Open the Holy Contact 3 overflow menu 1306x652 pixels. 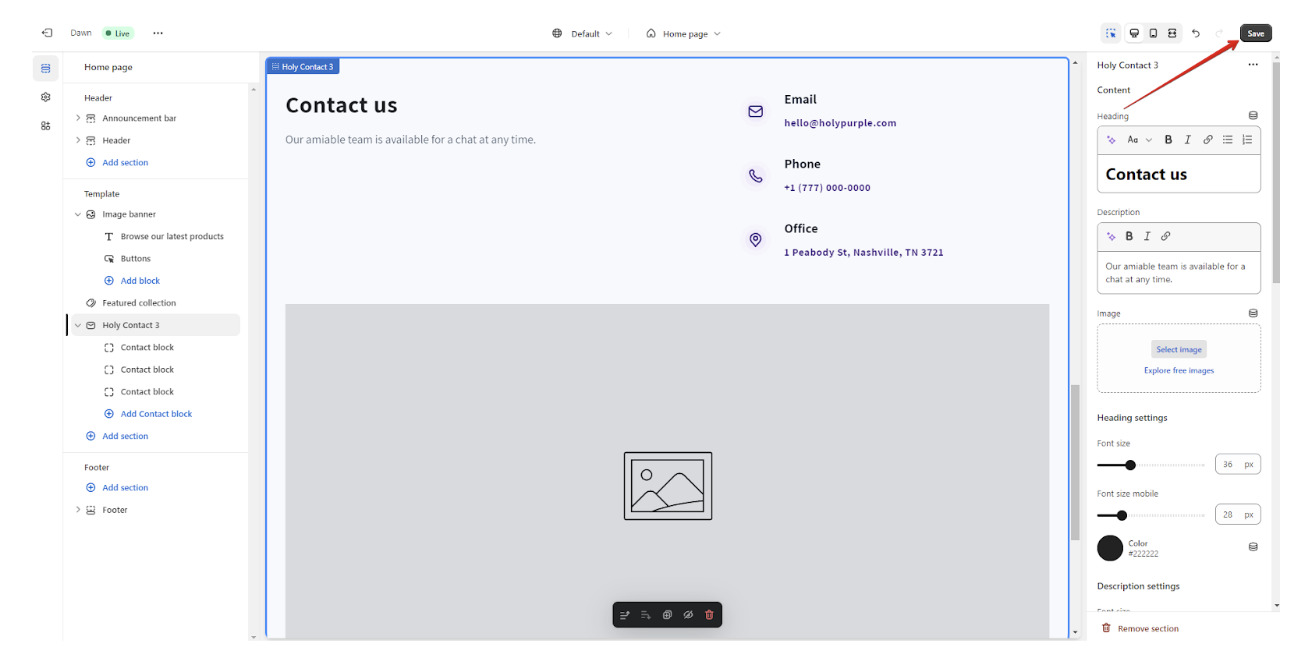[x=1253, y=64]
